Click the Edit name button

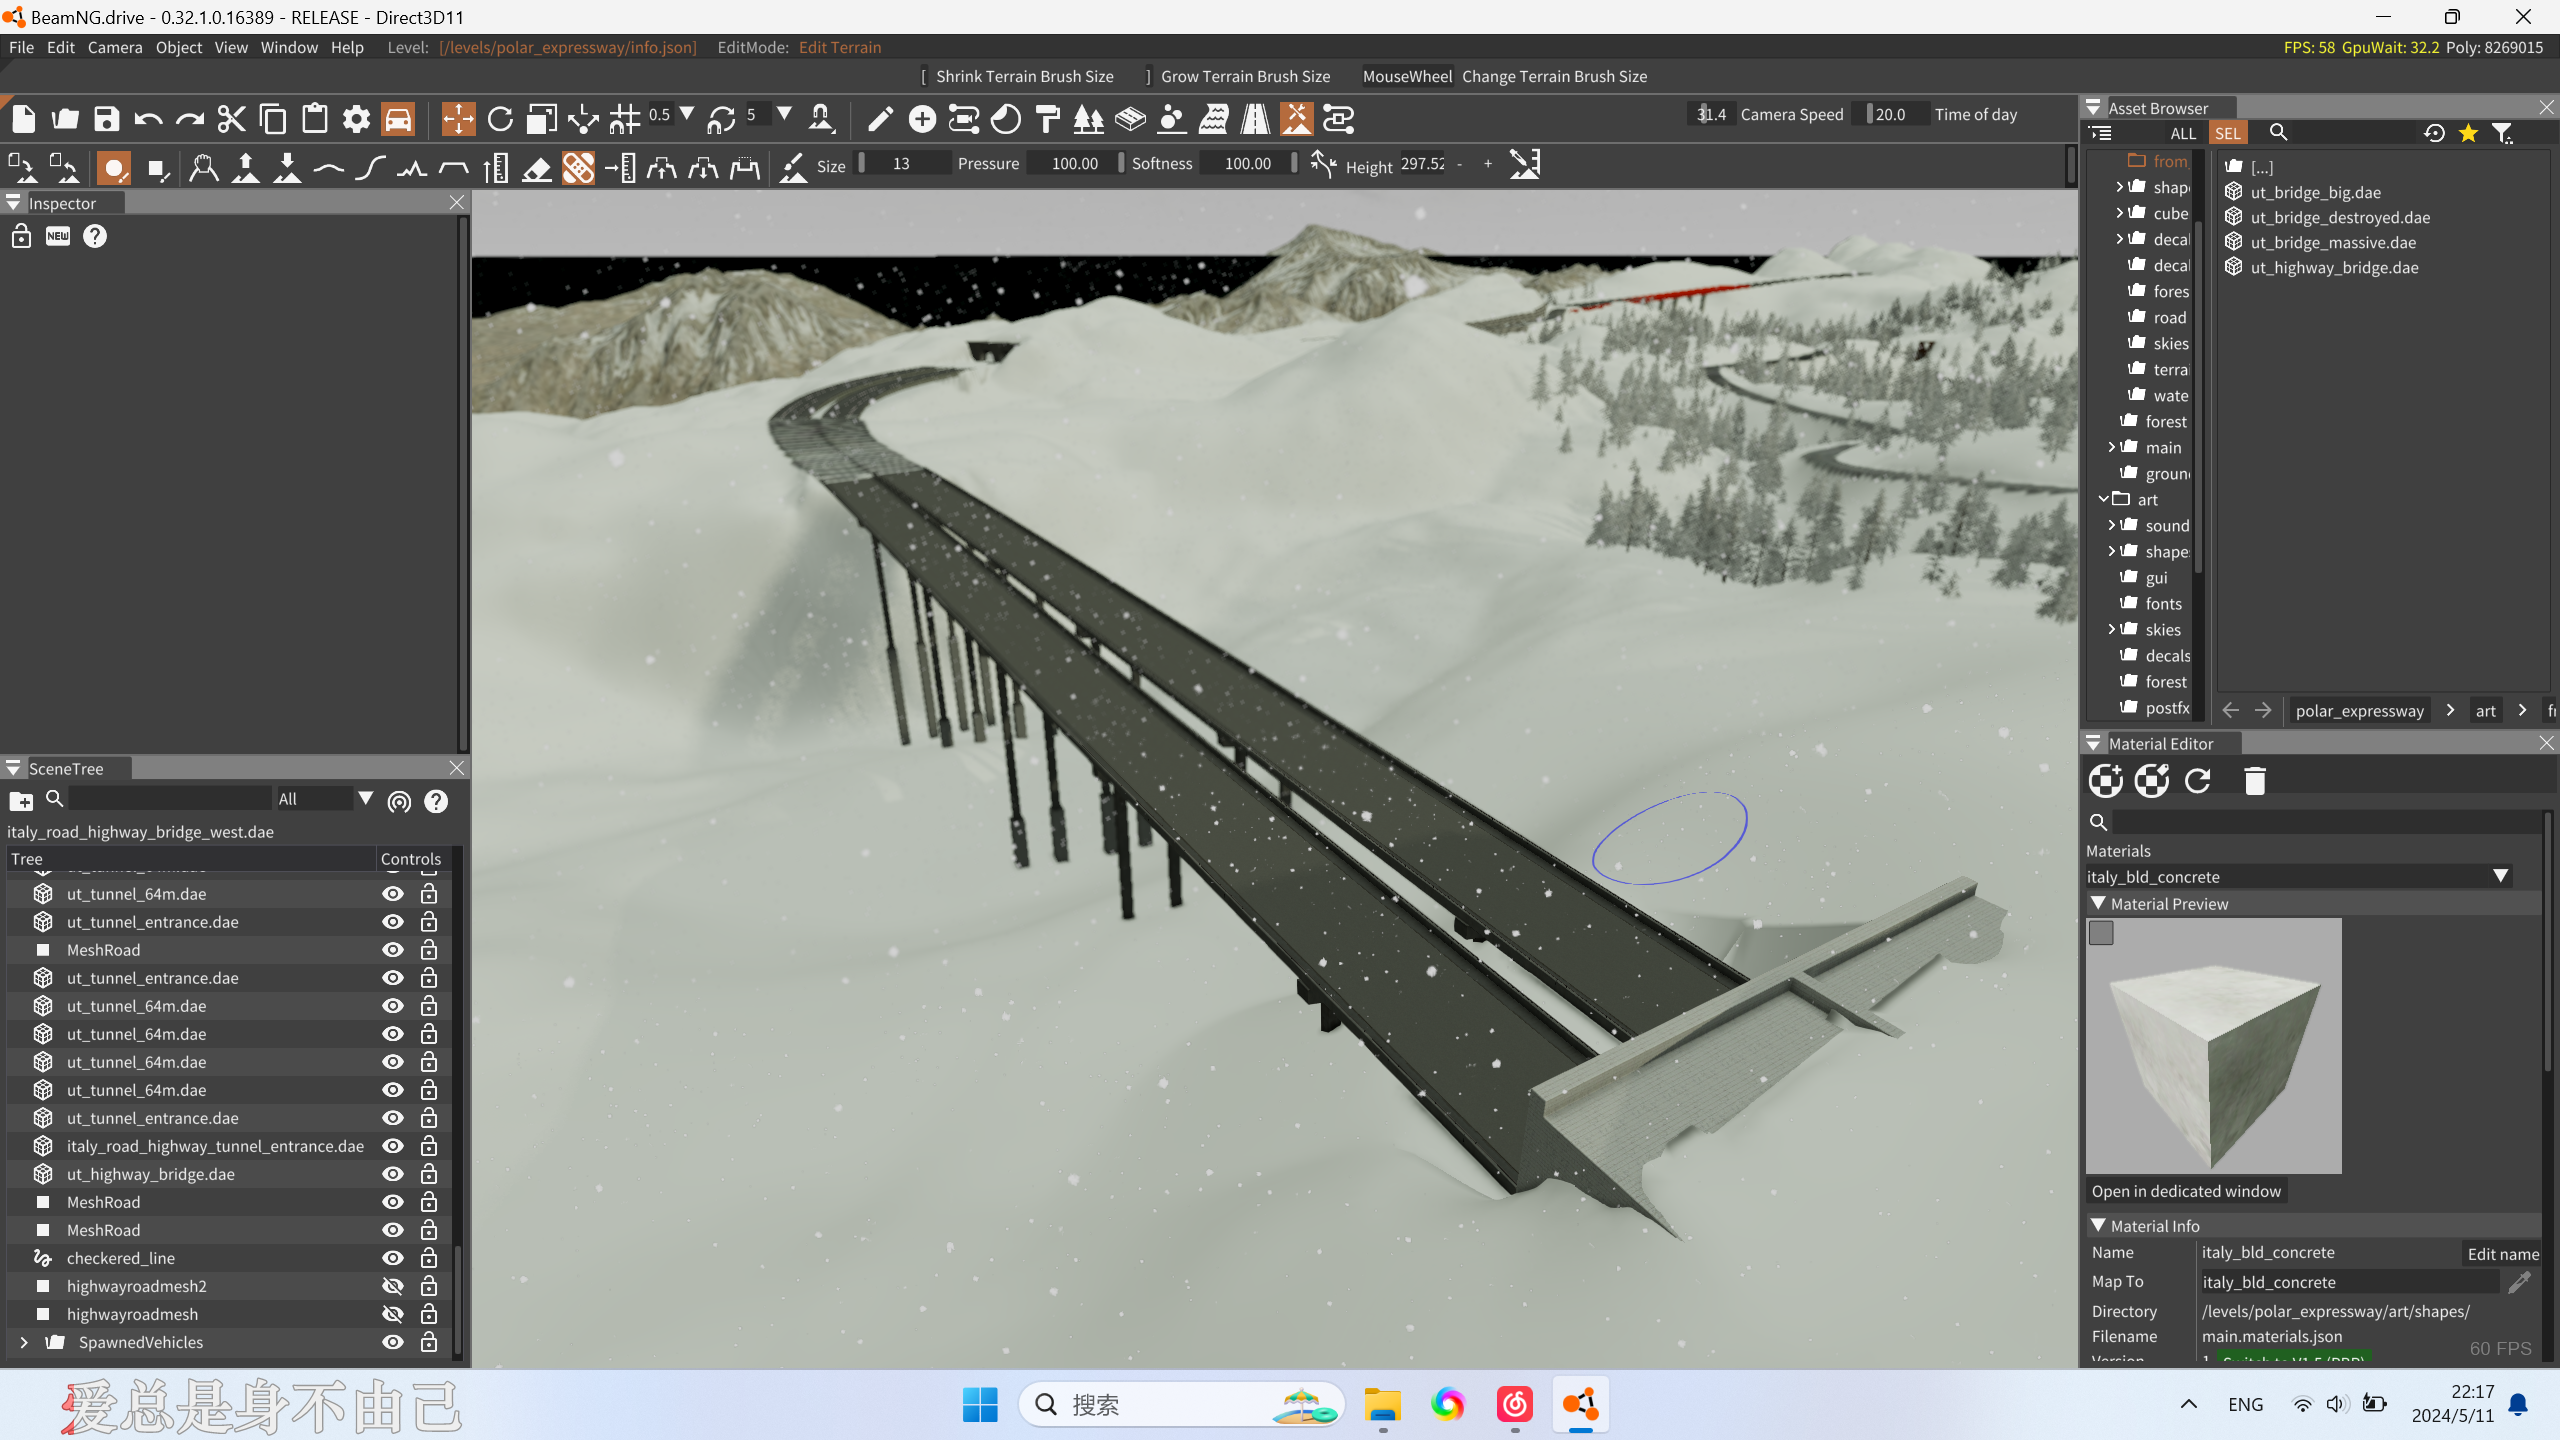[x=2502, y=1253]
